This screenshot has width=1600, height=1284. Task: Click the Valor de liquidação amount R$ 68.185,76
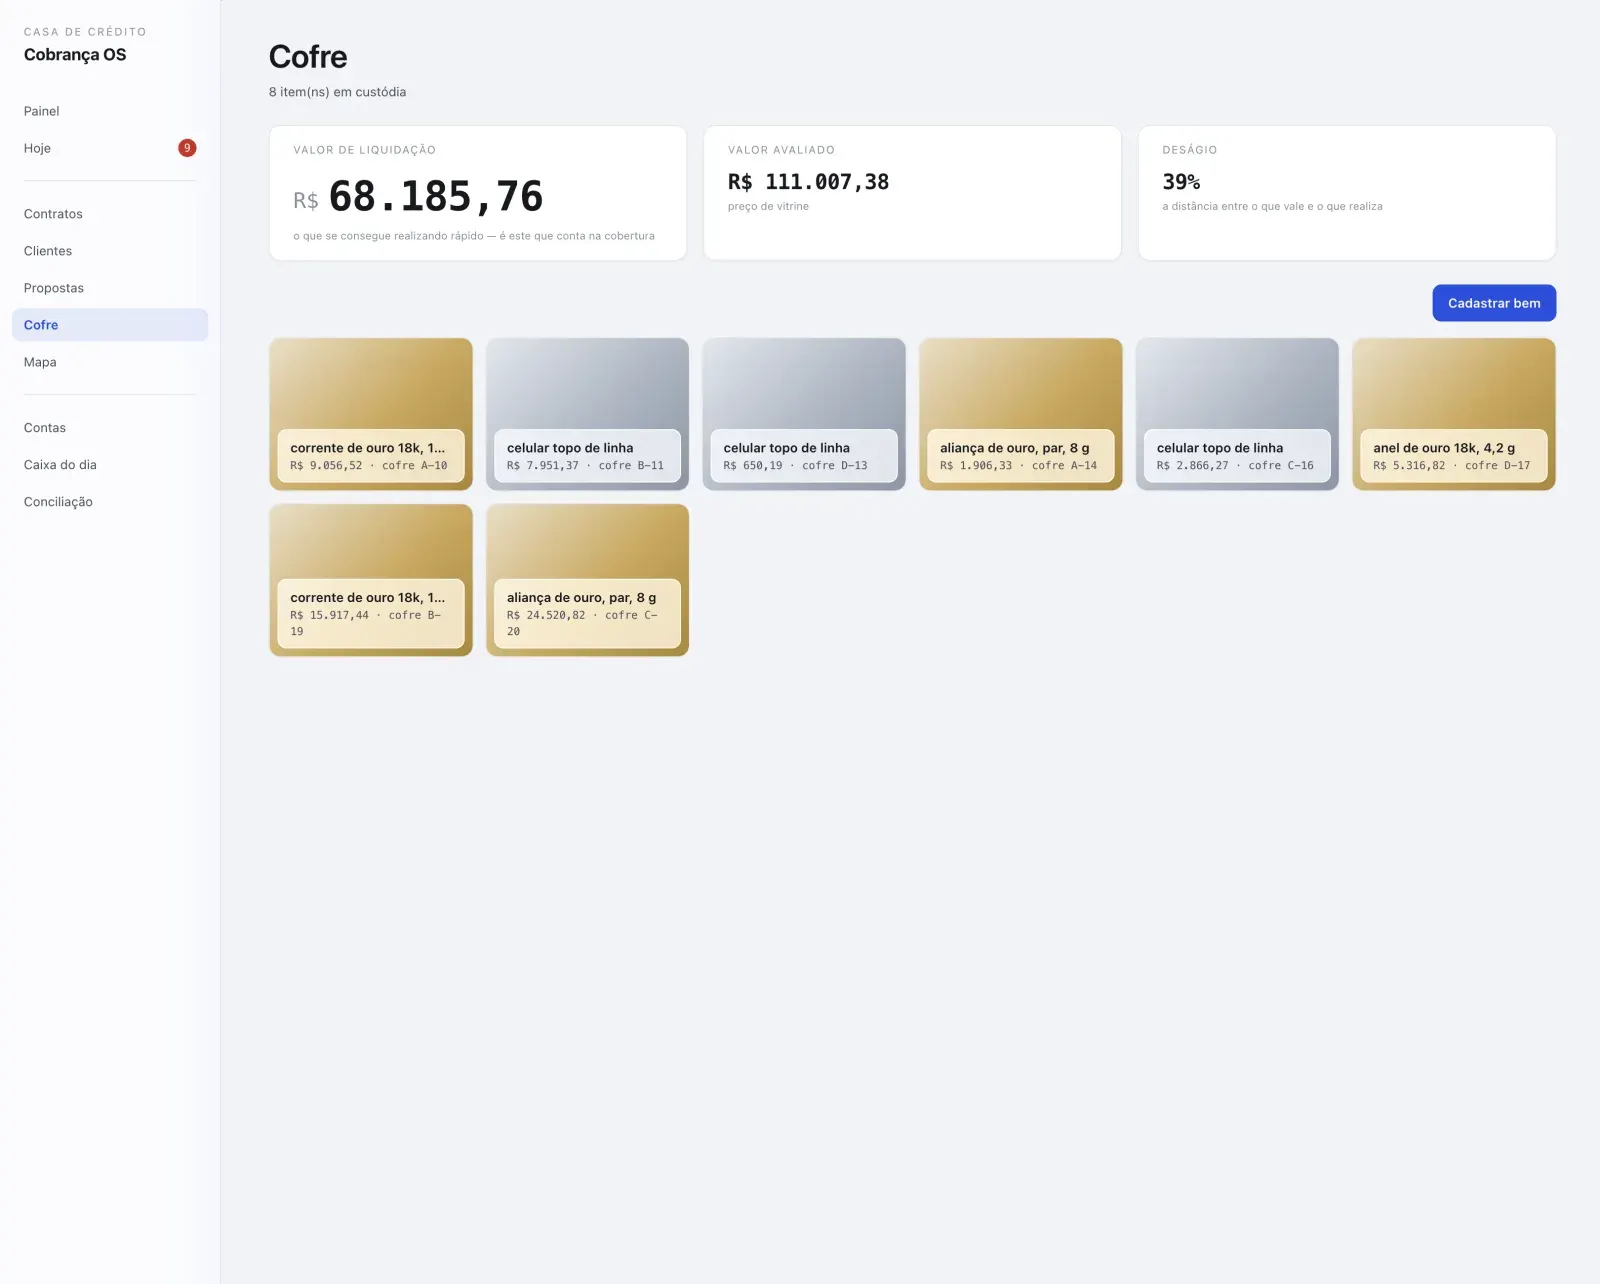[418, 197]
